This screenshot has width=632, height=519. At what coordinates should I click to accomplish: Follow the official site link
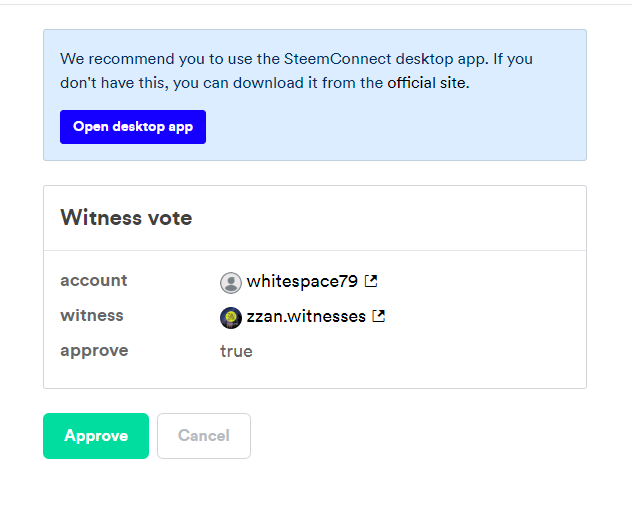pos(427,83)
